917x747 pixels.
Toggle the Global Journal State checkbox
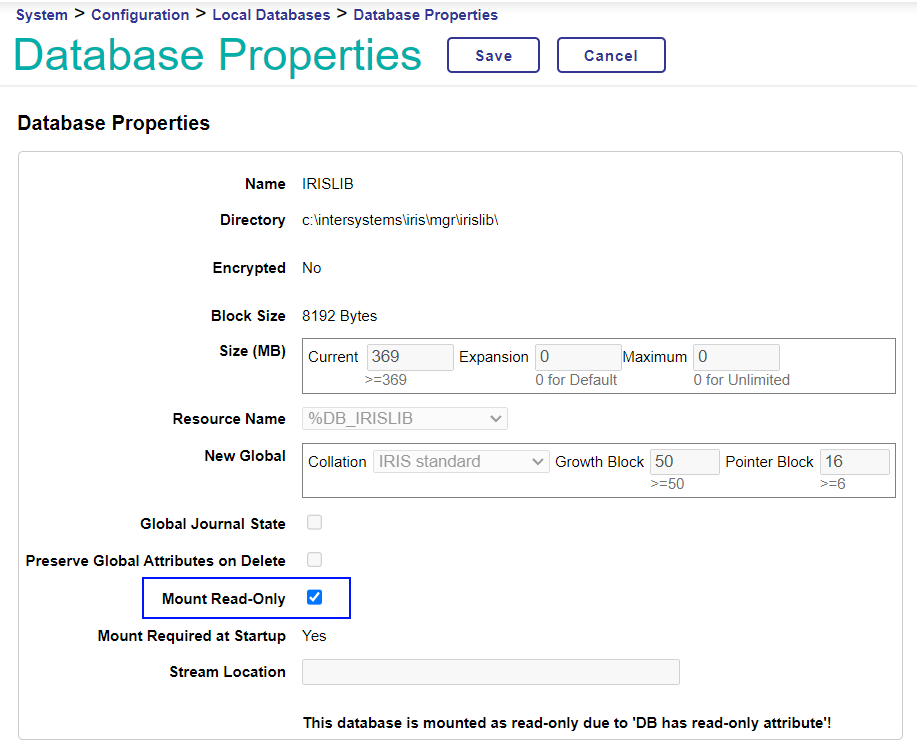(315, 523)
